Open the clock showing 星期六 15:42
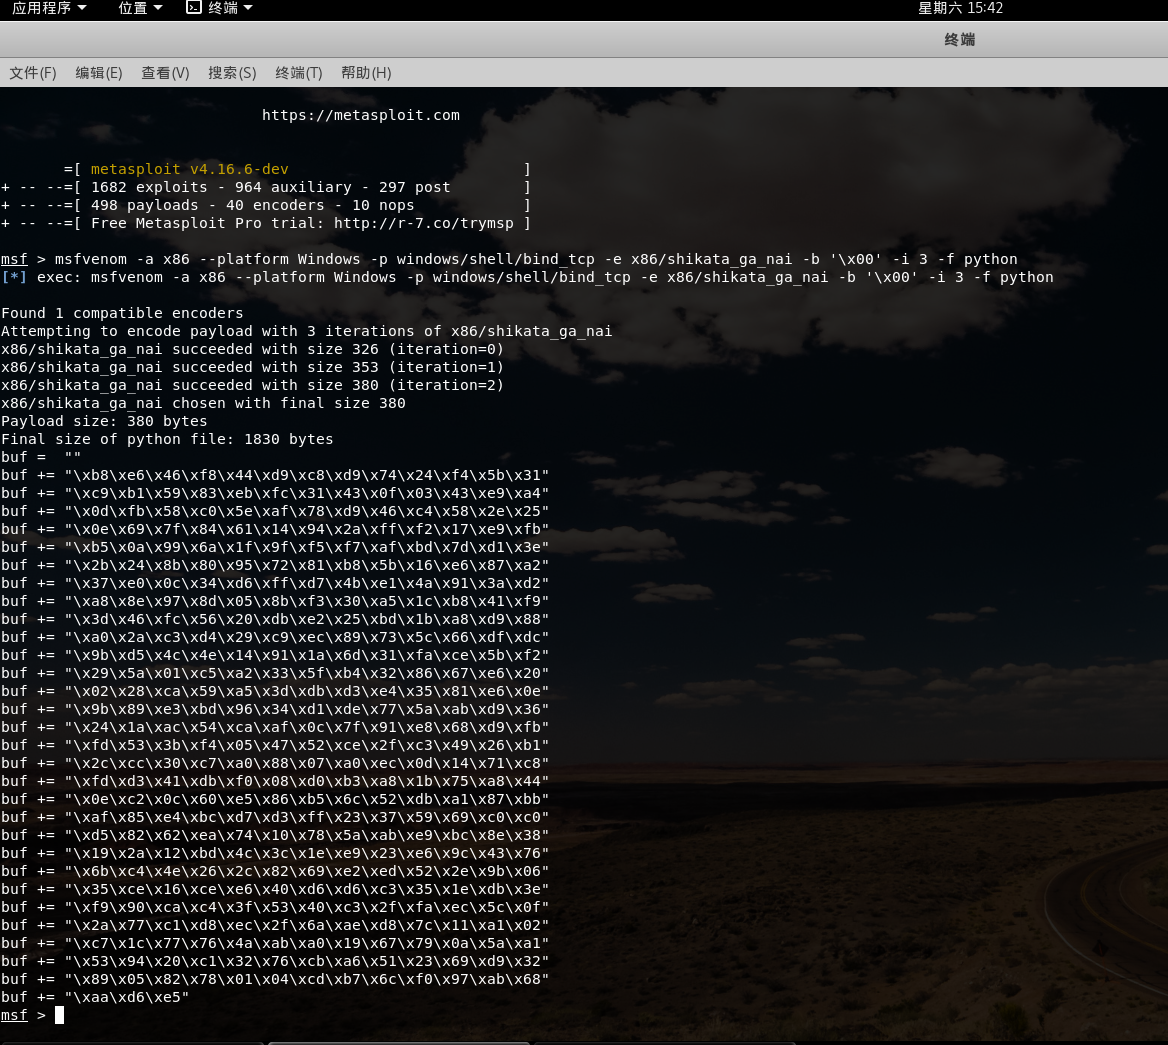 point(960,8)
